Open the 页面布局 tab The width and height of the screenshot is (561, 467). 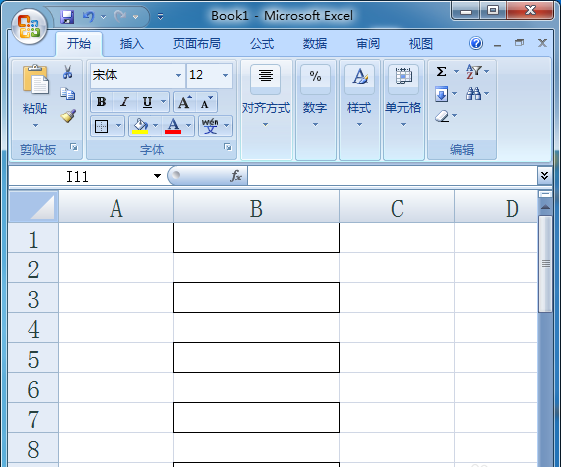pyautogui.click(x=196, y=44)
